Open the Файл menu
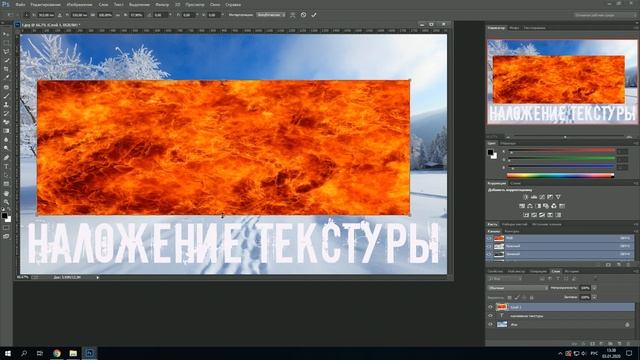This screenshot has height=360, width=640. point(20,4)
